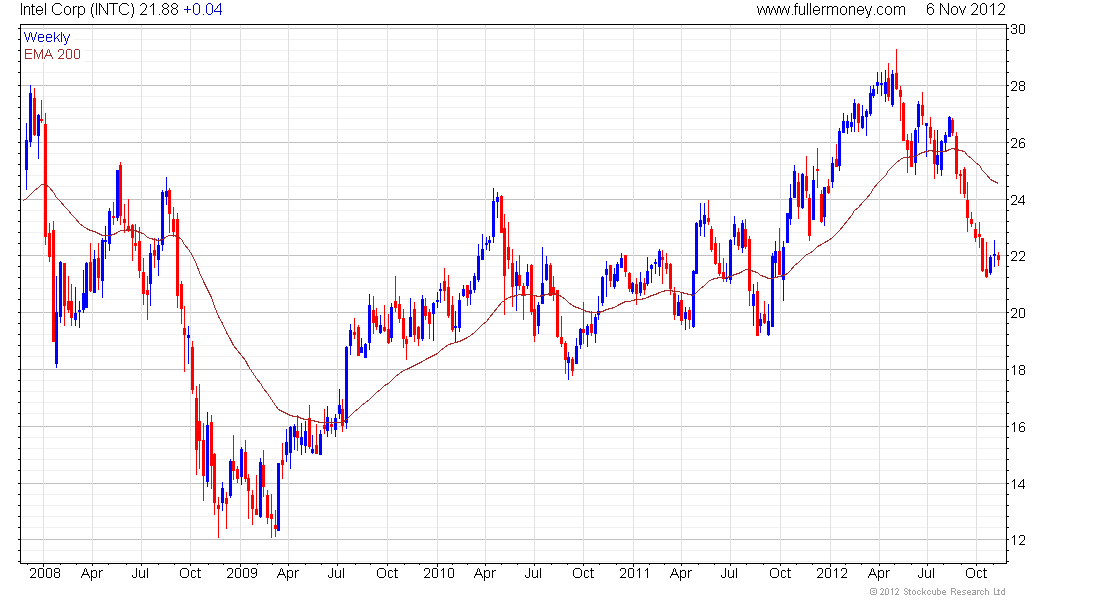Click the y-axis value 12
The height and width of the screenshot is (600, 1100).
[1017, 540]
